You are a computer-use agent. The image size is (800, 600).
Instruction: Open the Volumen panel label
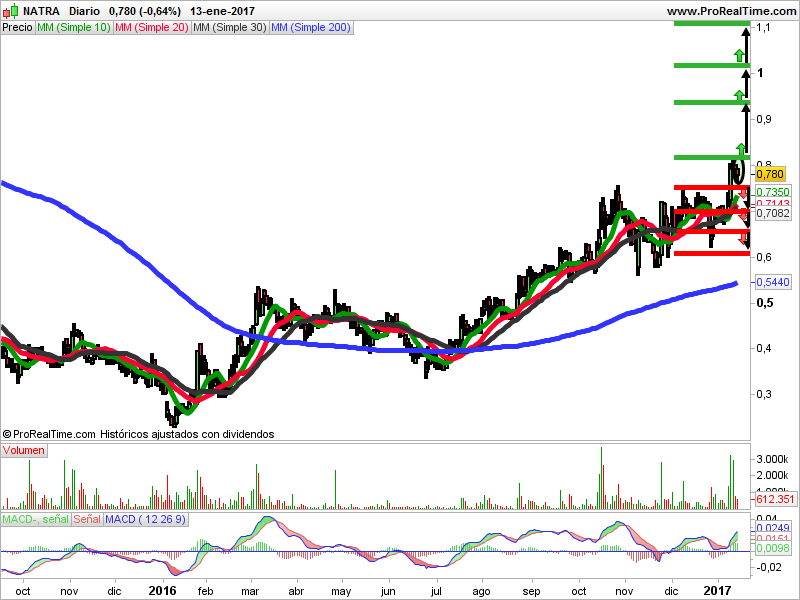23,451
